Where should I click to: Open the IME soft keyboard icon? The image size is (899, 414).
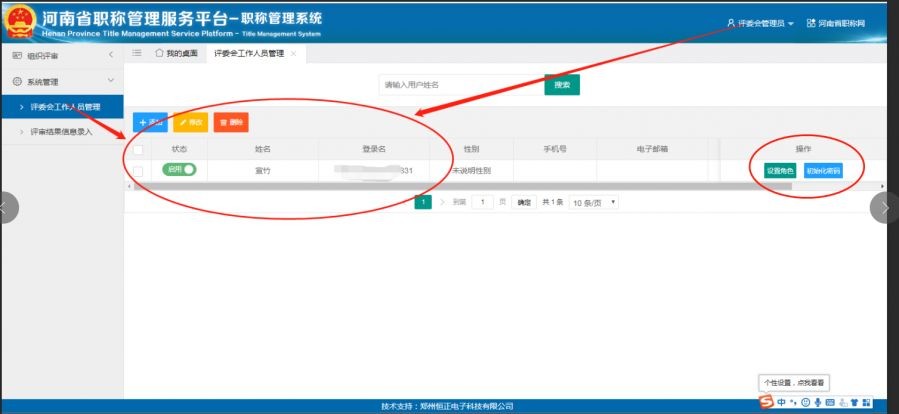coord(830,403)
